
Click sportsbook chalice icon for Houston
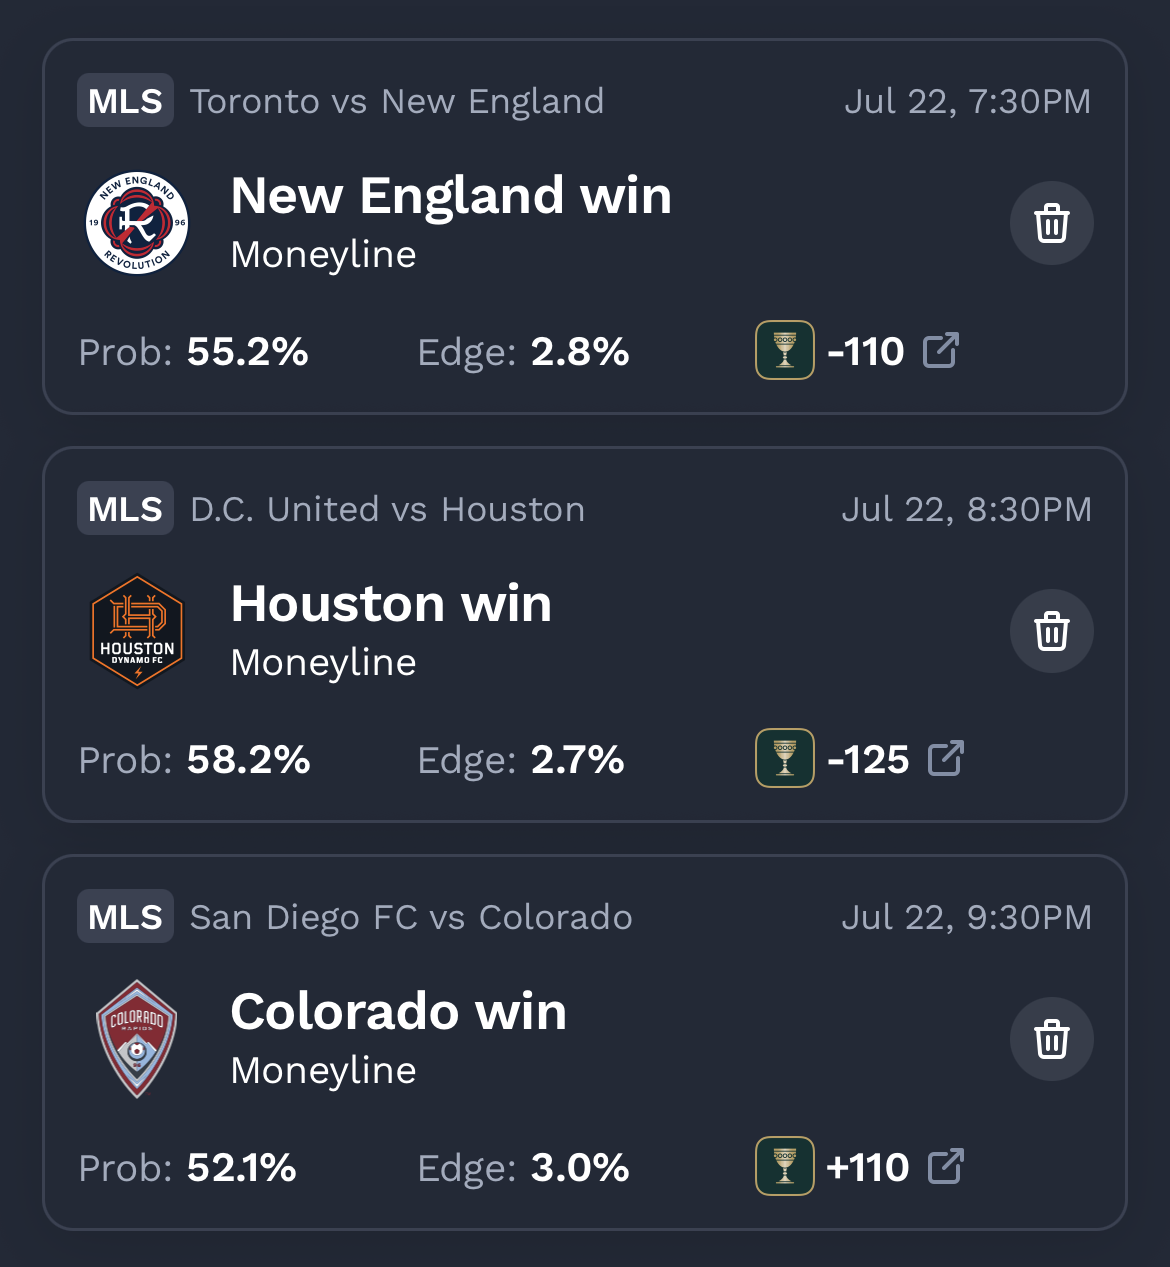[785, 759]
